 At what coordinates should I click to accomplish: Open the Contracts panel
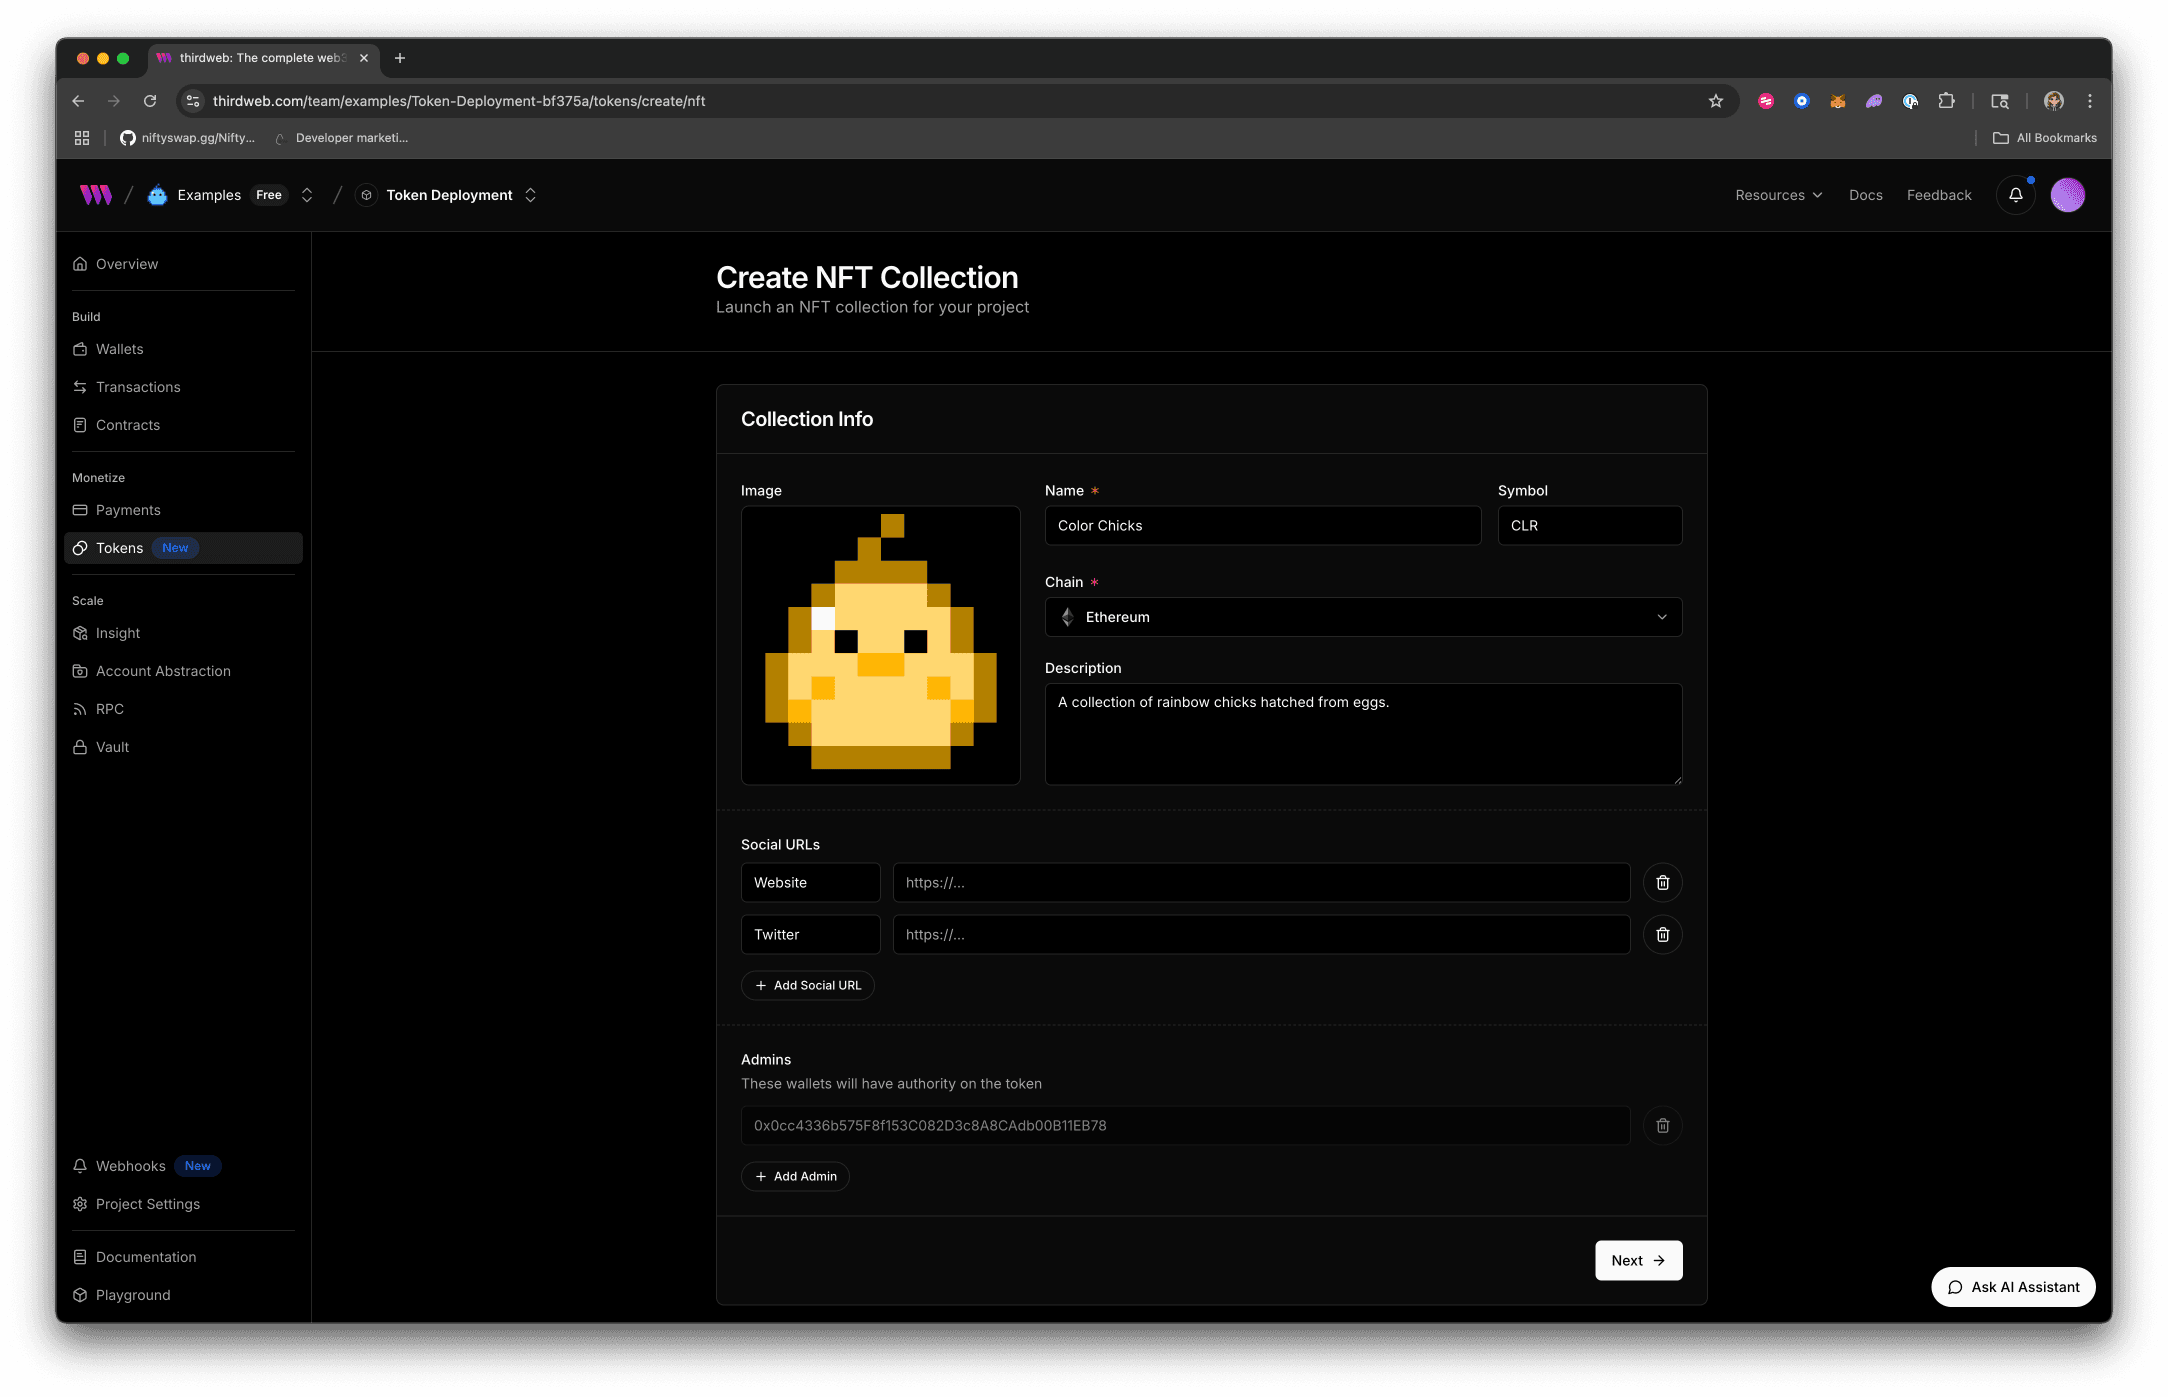pyautogui.click(x=127, y=425)
